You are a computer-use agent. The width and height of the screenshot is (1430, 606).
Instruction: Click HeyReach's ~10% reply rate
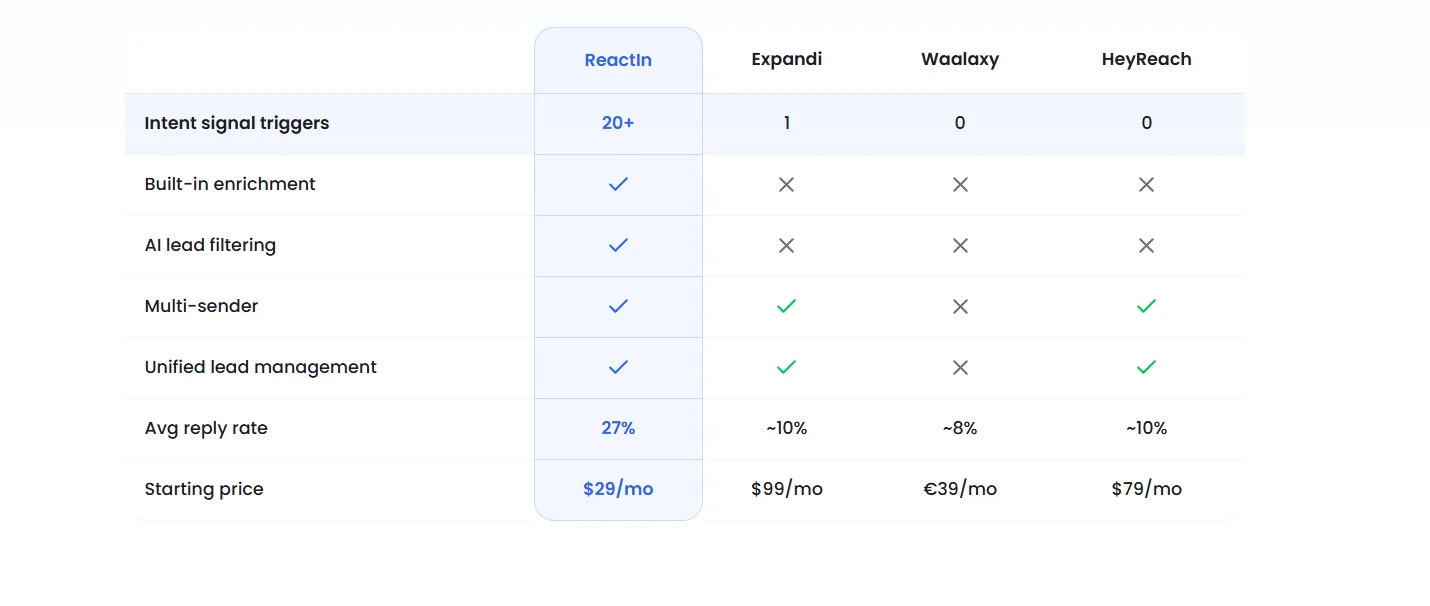1146,428
